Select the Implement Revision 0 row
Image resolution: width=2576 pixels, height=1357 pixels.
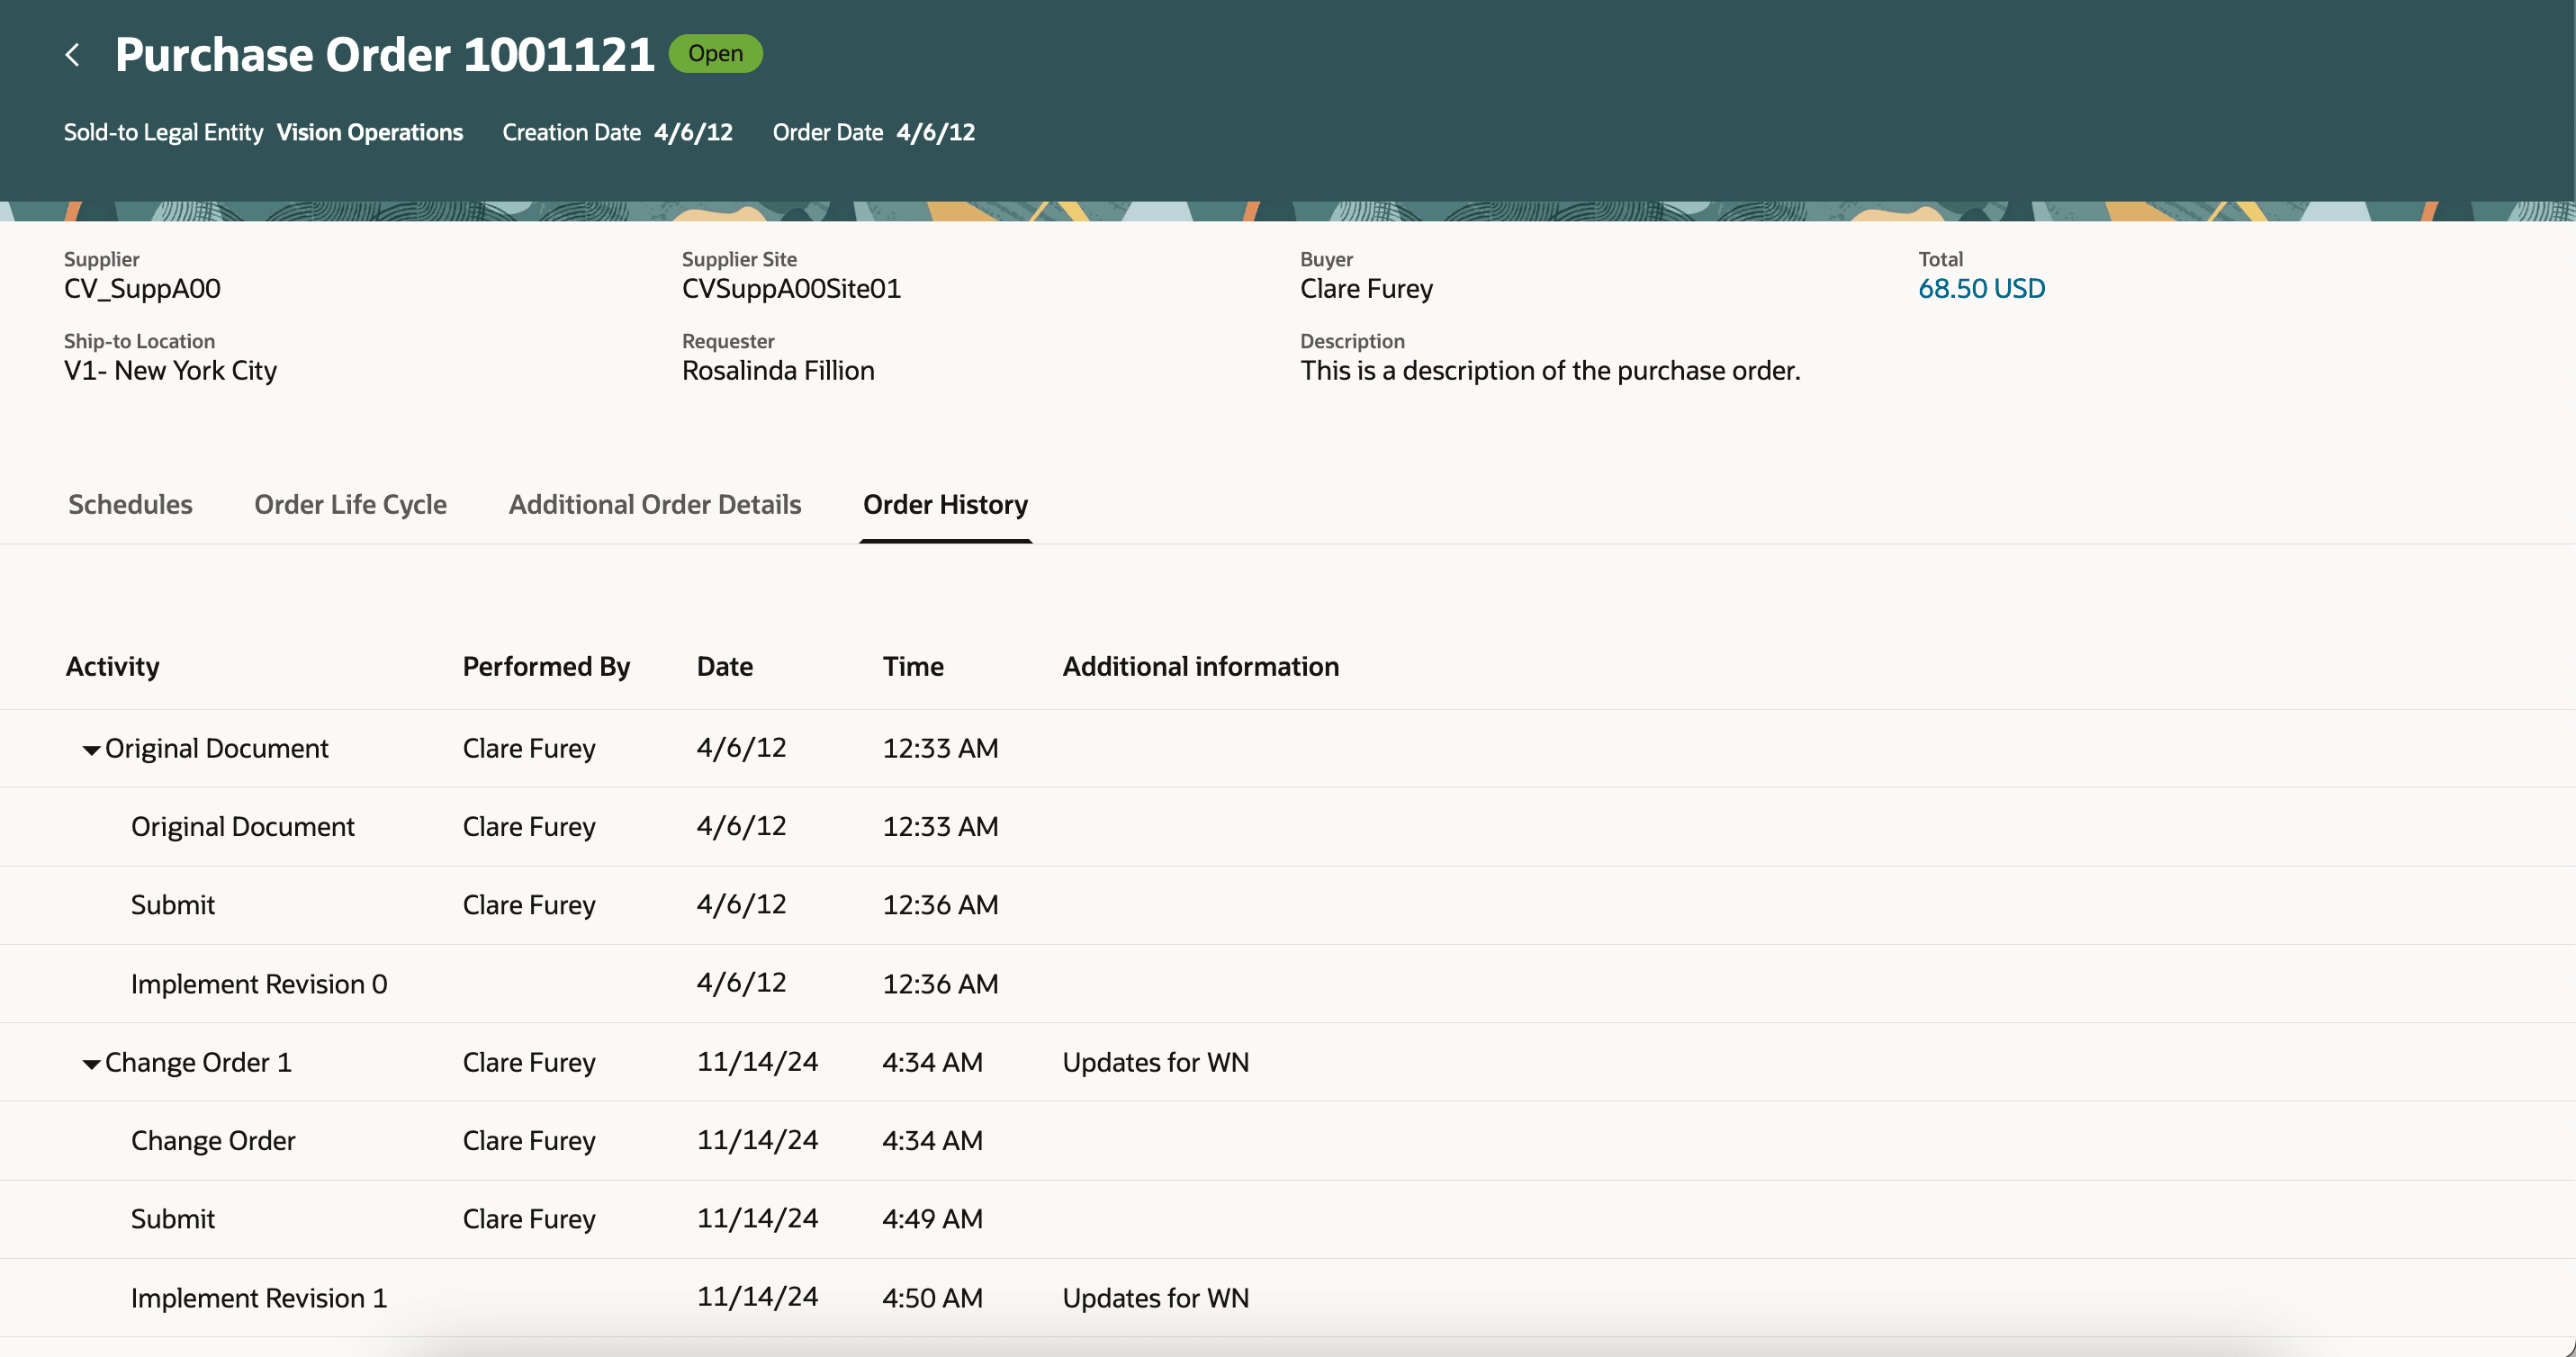point(258,984)
